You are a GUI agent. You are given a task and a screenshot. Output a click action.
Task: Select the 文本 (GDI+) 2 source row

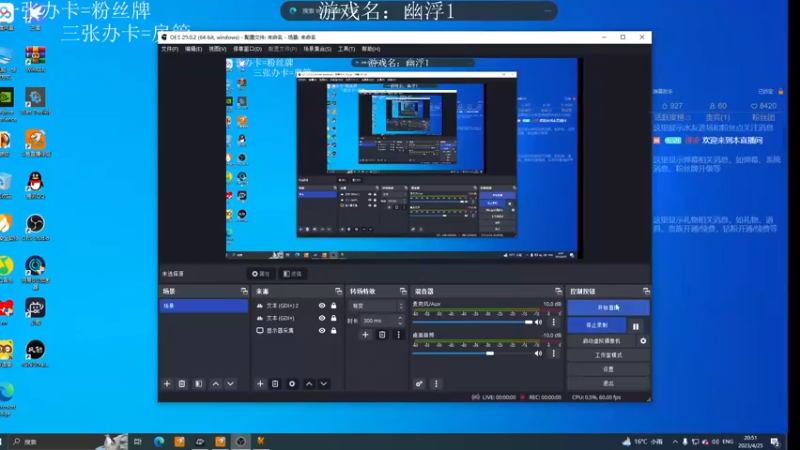[x=297, y=306]
